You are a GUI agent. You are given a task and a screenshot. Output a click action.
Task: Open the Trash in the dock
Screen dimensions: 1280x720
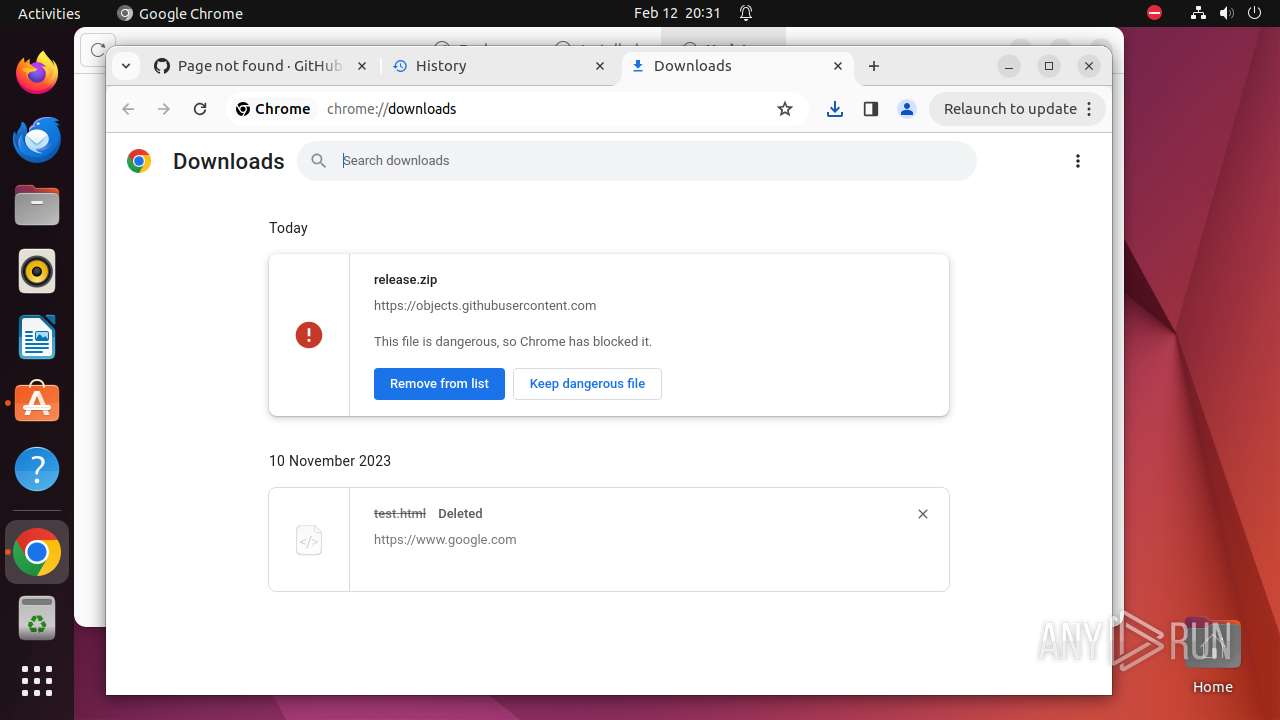[37, 618]
